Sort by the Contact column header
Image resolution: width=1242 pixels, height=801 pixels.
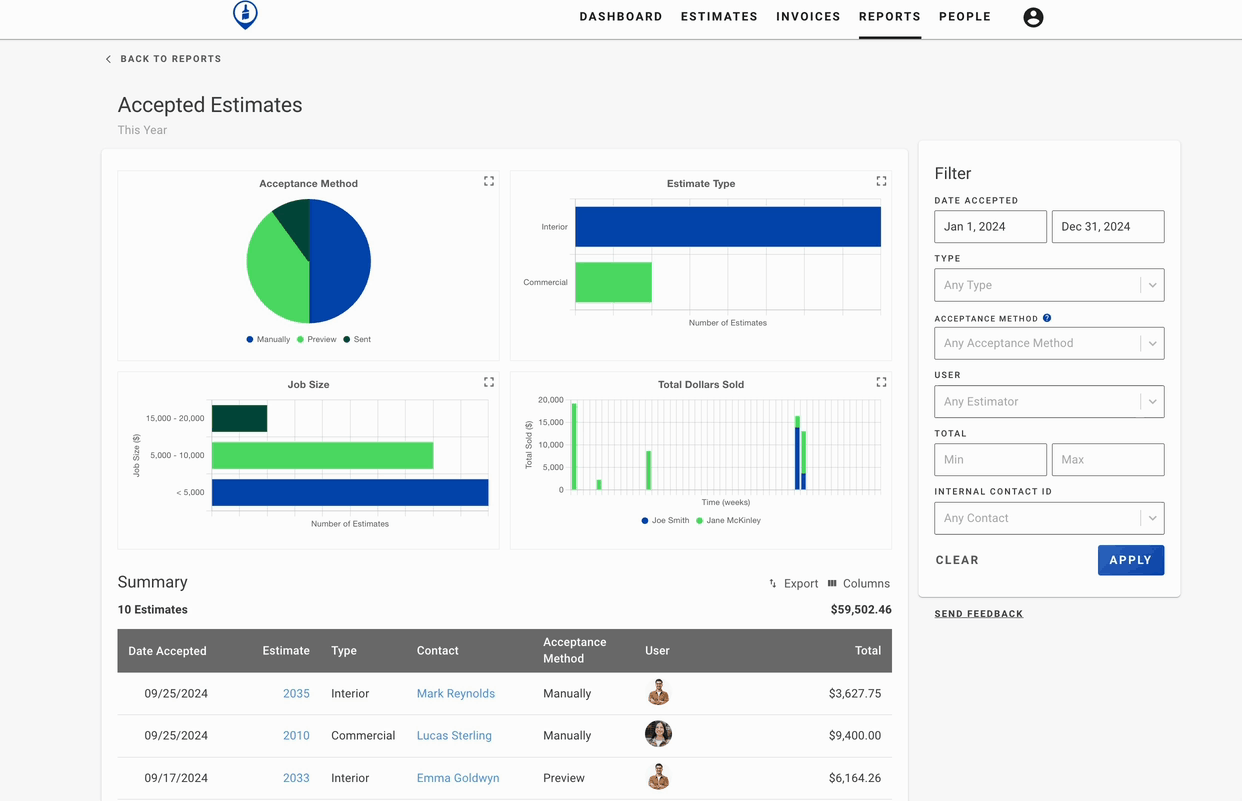click(438, 651)
